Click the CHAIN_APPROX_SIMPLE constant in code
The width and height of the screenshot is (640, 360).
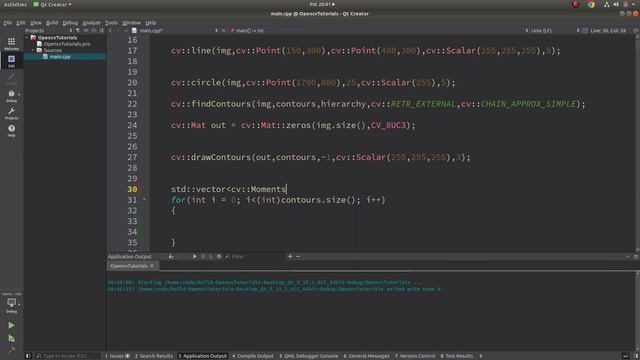click(528, 104)
